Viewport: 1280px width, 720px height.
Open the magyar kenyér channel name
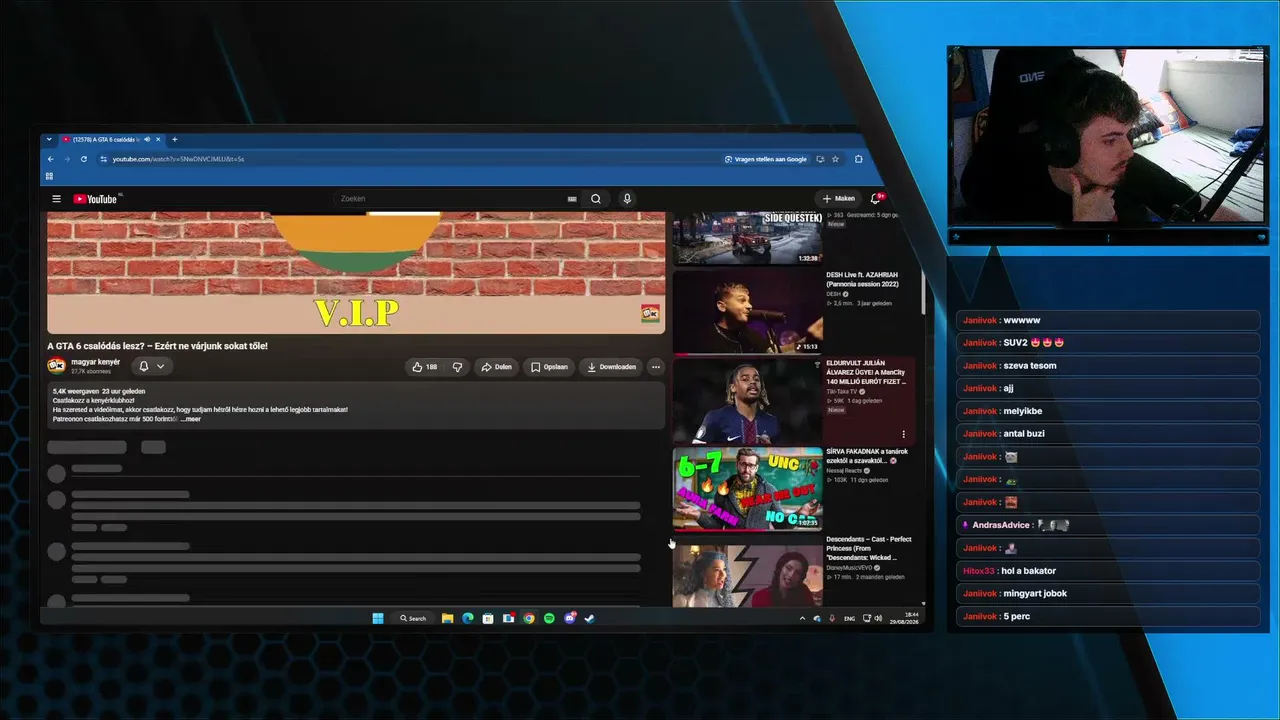pos(96,362)
